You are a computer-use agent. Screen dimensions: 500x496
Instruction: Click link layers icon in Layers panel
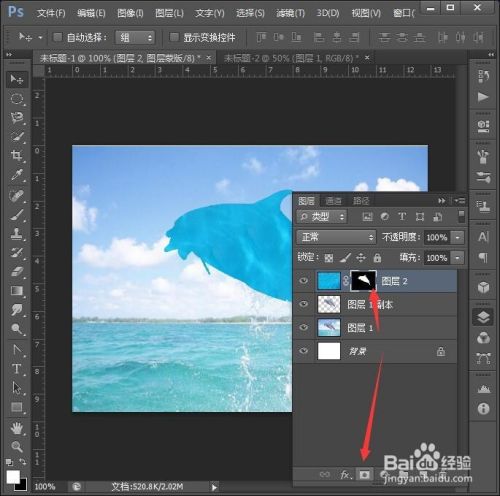pos(325,474)
